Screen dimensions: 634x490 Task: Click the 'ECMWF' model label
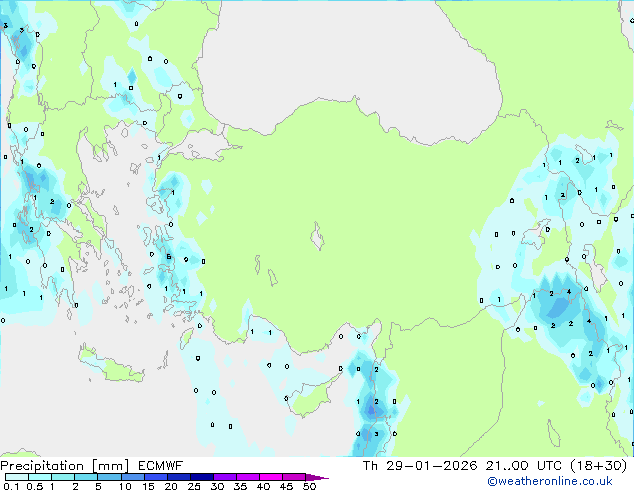(x=161, y=466)
